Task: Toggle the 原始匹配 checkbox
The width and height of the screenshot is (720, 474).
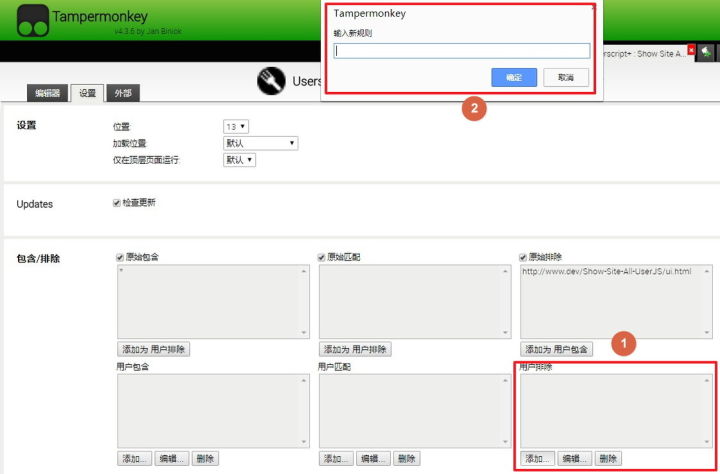Action: (x=321, y=257)
